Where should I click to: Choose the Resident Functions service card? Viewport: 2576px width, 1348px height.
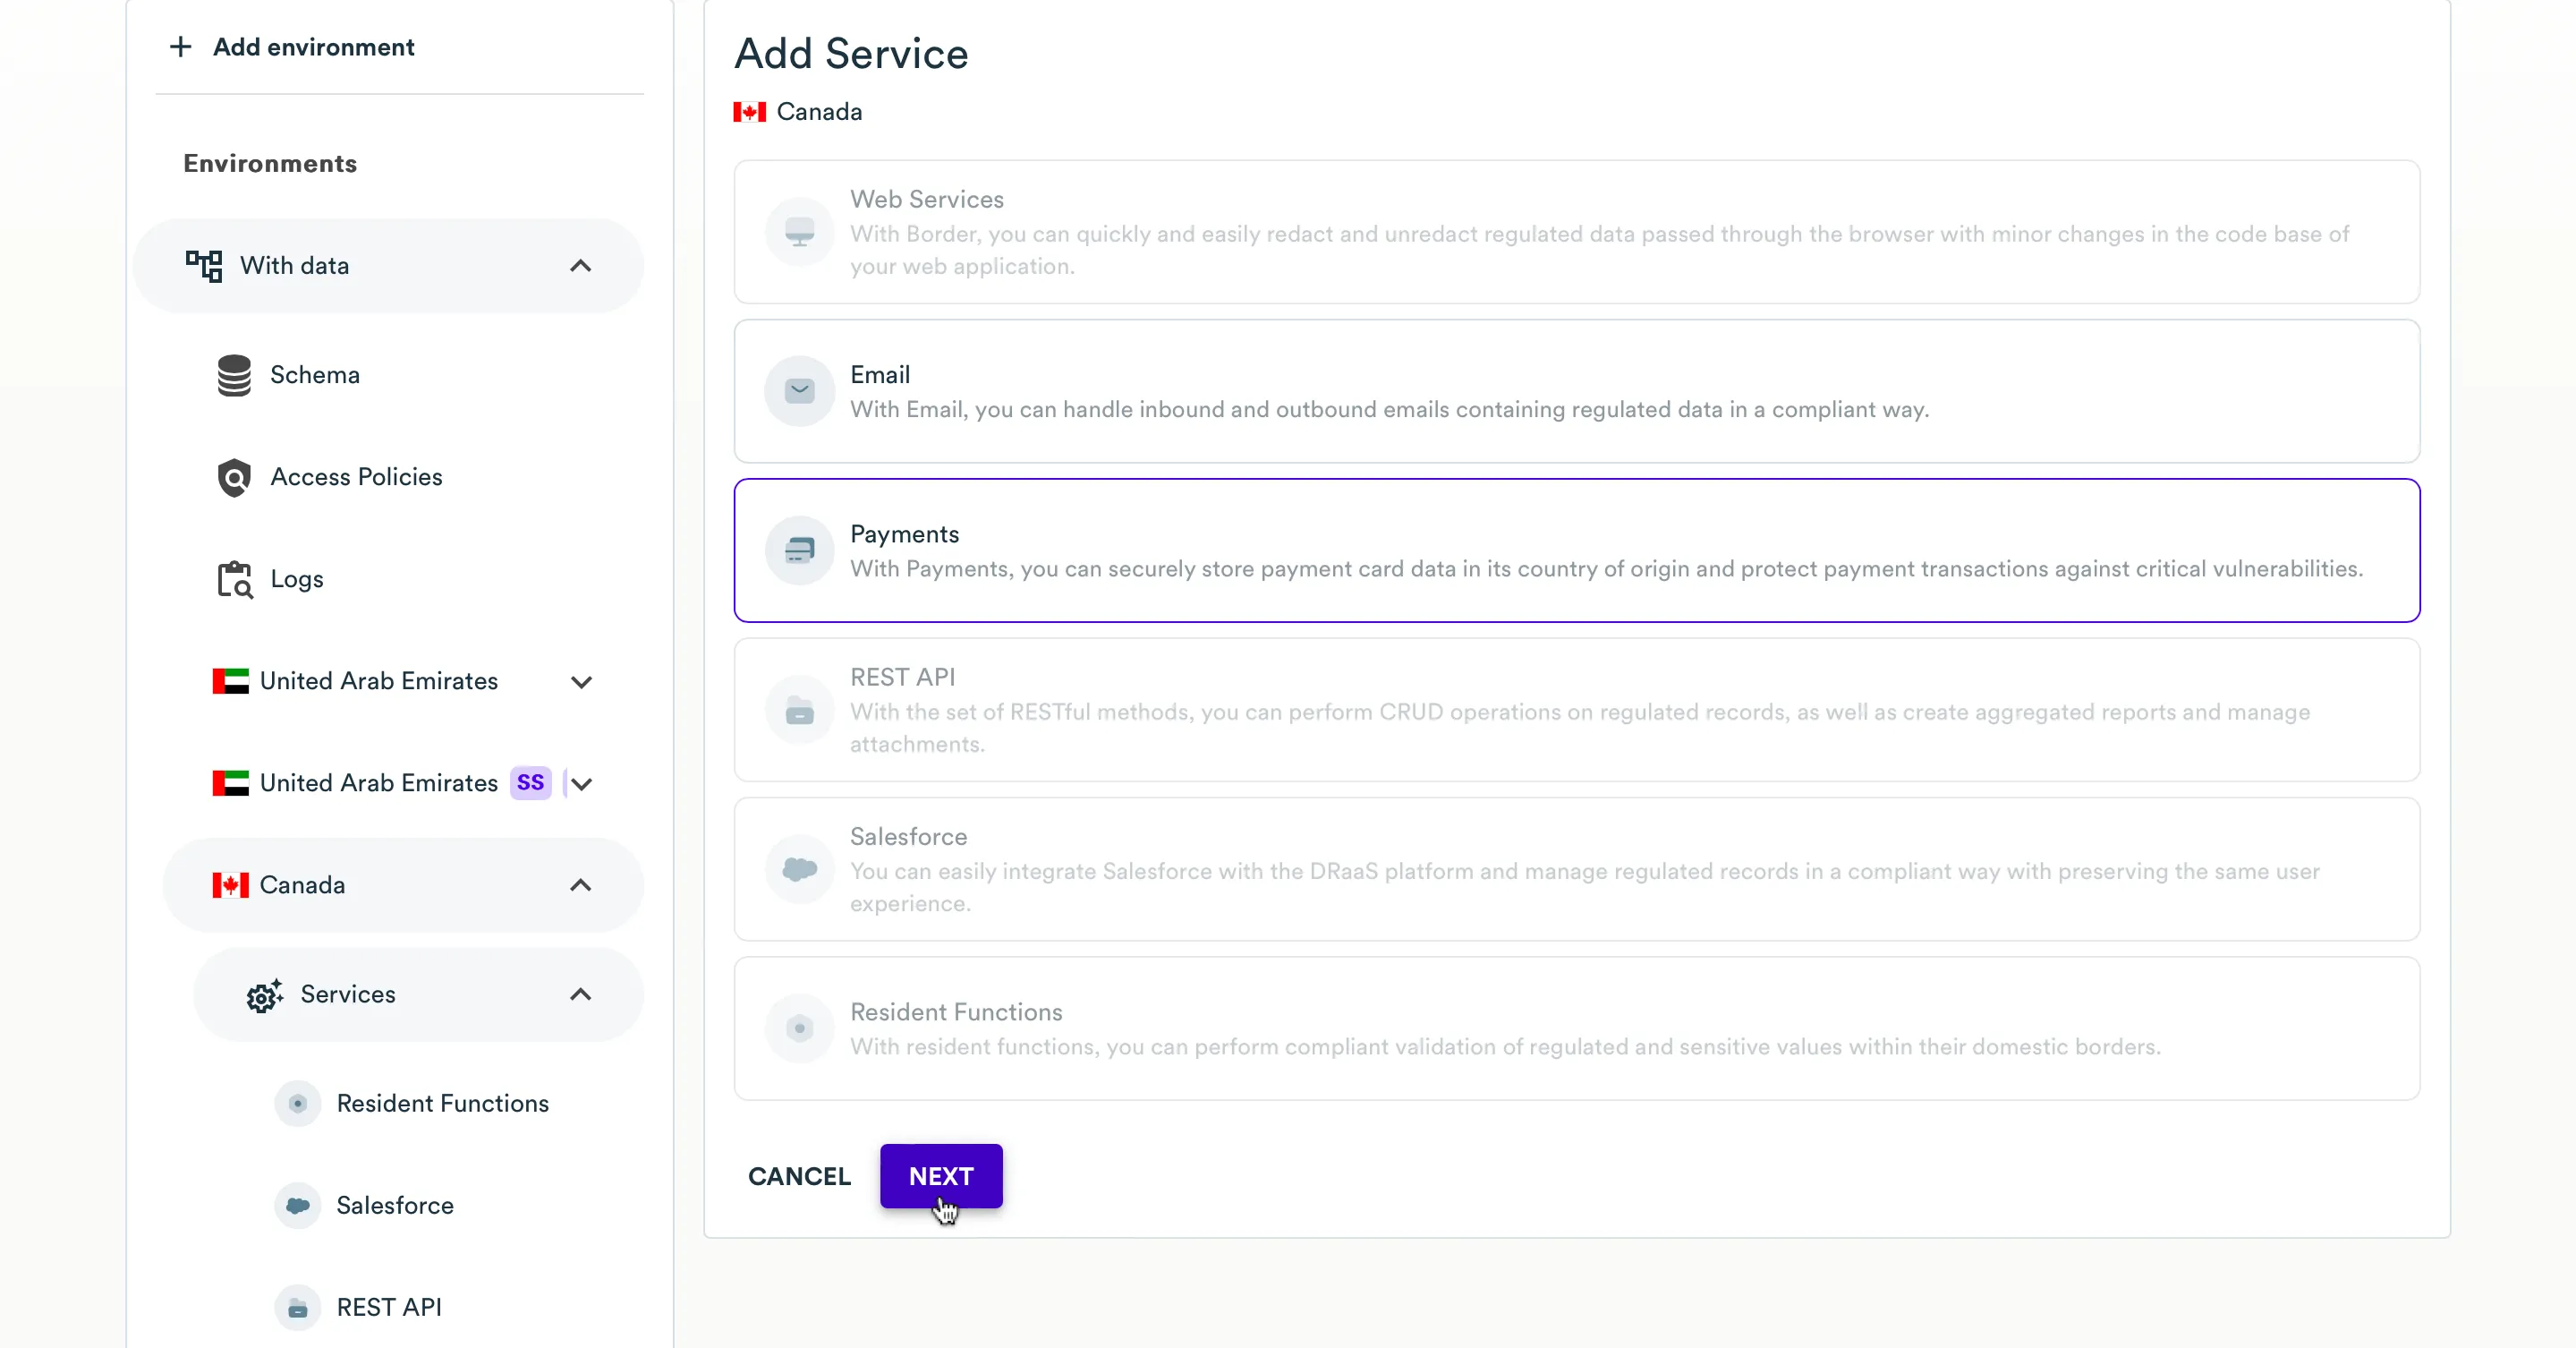pyautogui.click(x=1576, y=1028)
